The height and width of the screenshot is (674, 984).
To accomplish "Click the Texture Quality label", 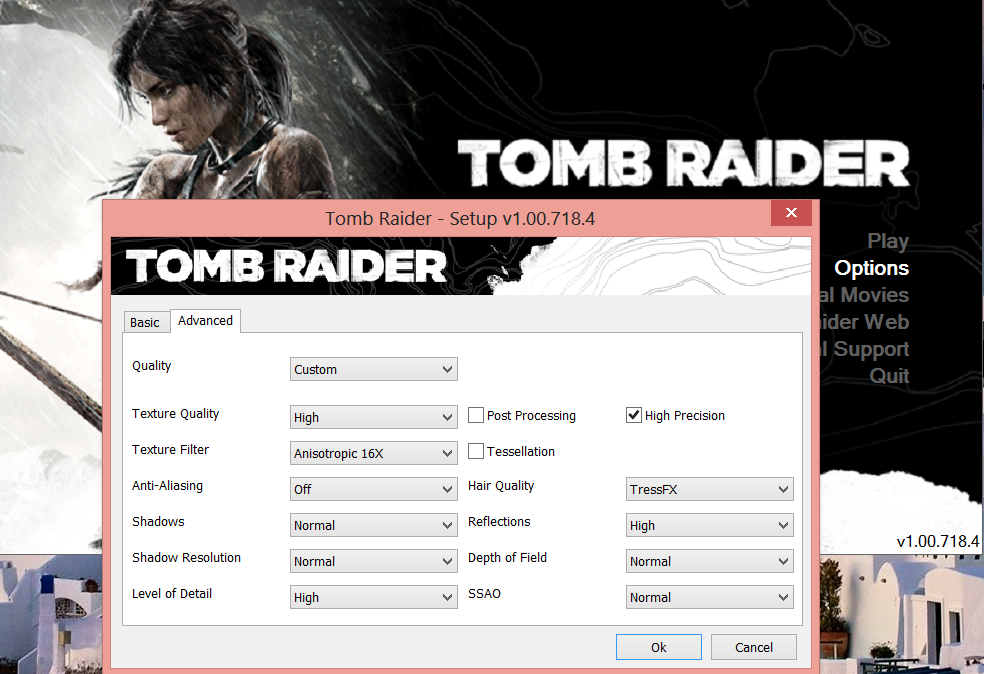I will pyautogui.click(x=176, y=414).
